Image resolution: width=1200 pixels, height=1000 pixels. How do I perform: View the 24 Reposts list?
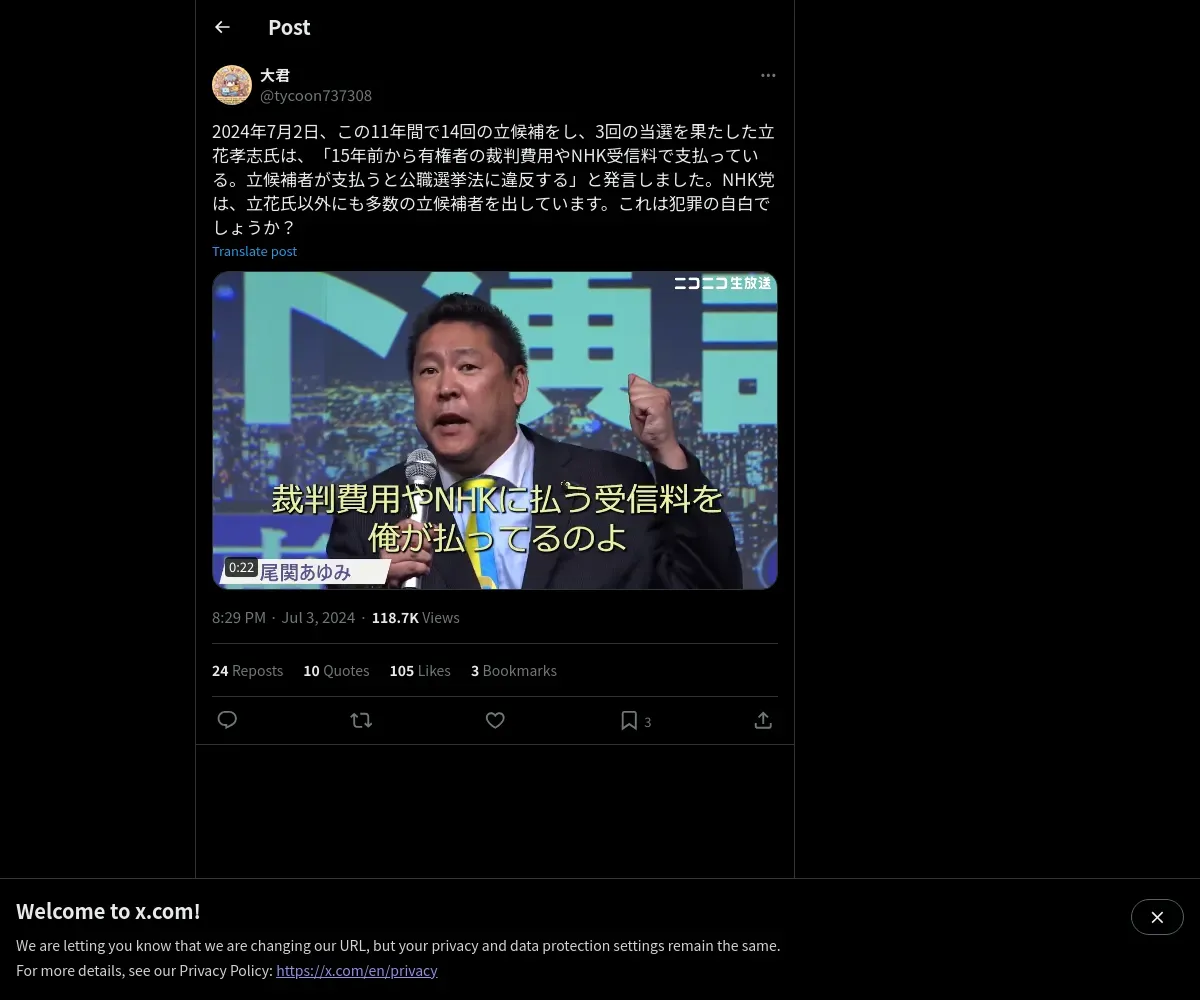tap(247, 671)
